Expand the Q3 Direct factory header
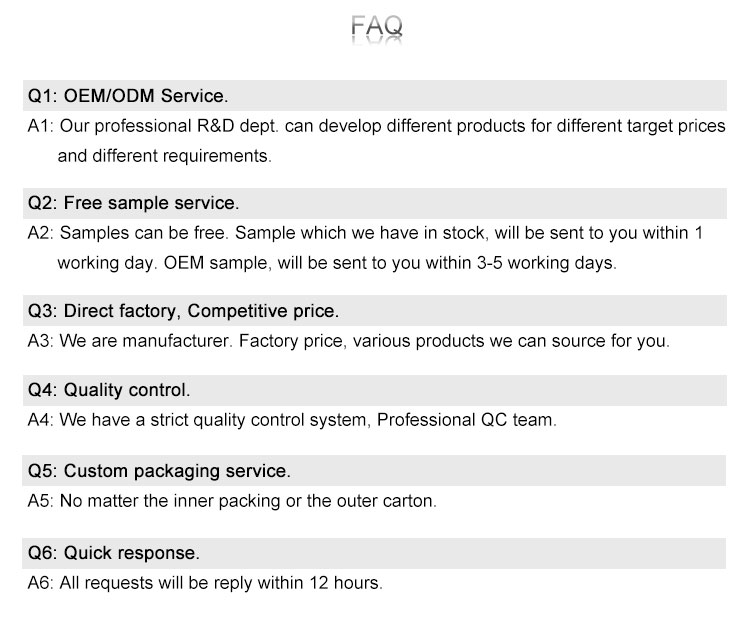The image size is (750, 618). [x=375, y=310]
